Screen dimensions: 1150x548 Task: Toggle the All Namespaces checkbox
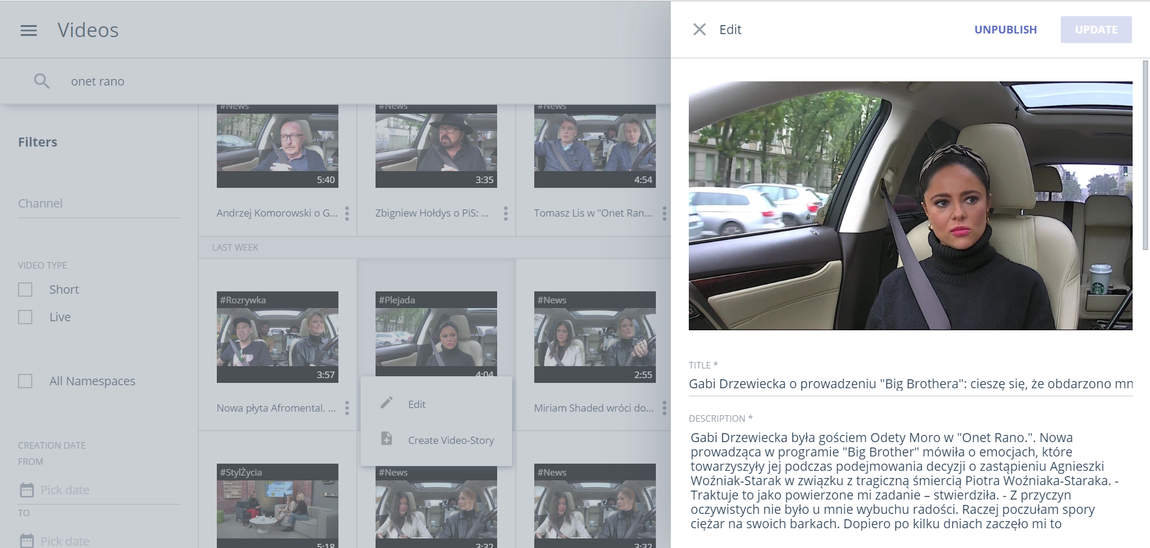pos(25,381)
